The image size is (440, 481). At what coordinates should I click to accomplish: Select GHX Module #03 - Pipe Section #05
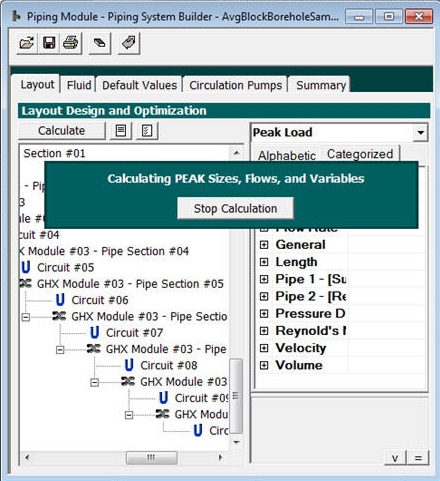coord(130,284)
